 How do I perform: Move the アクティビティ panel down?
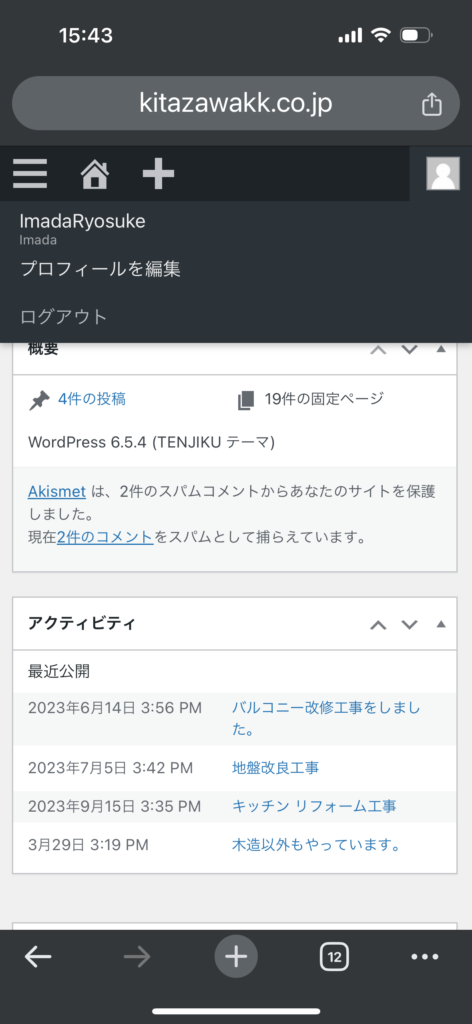tap(409, 624)
